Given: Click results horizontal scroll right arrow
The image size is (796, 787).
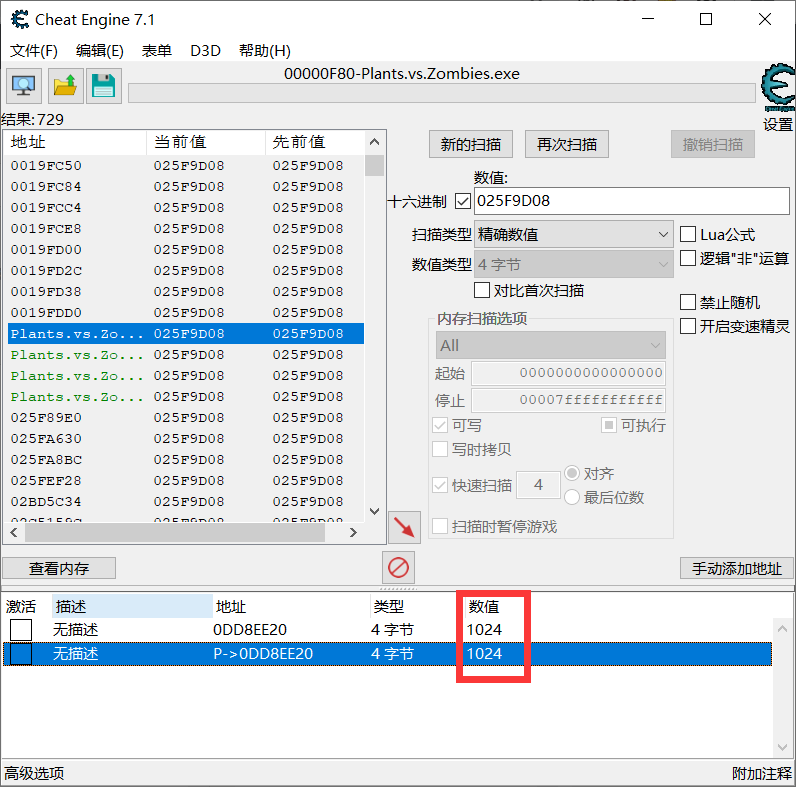Looking at the screenshot, I should tap(353, 532).
